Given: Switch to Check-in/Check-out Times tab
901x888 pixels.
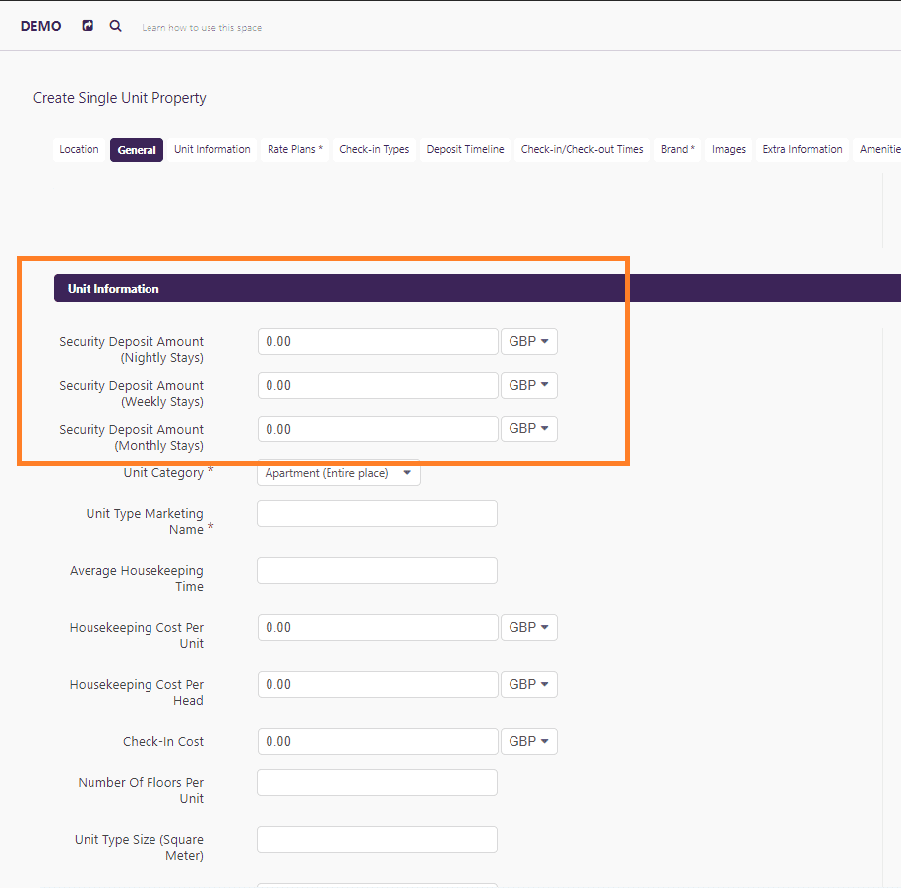Looking at the screenshot, I should pos(582,149).
